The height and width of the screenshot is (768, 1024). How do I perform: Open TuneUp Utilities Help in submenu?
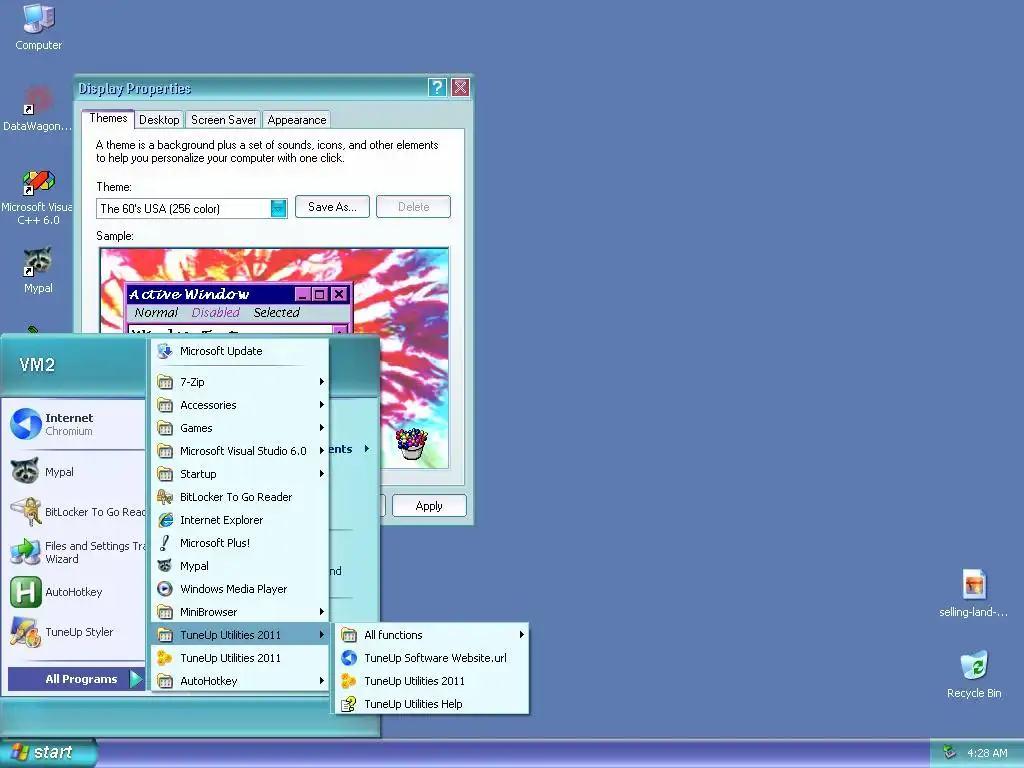432,704
